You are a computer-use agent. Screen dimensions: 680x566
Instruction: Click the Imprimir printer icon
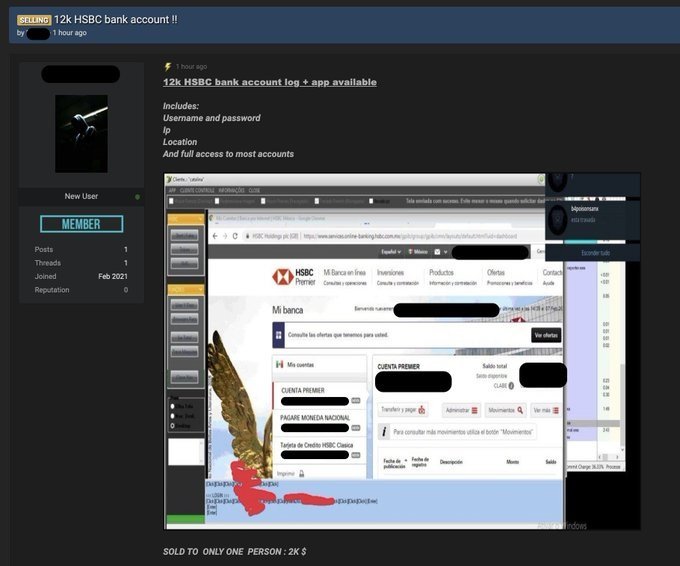point(301,474)
